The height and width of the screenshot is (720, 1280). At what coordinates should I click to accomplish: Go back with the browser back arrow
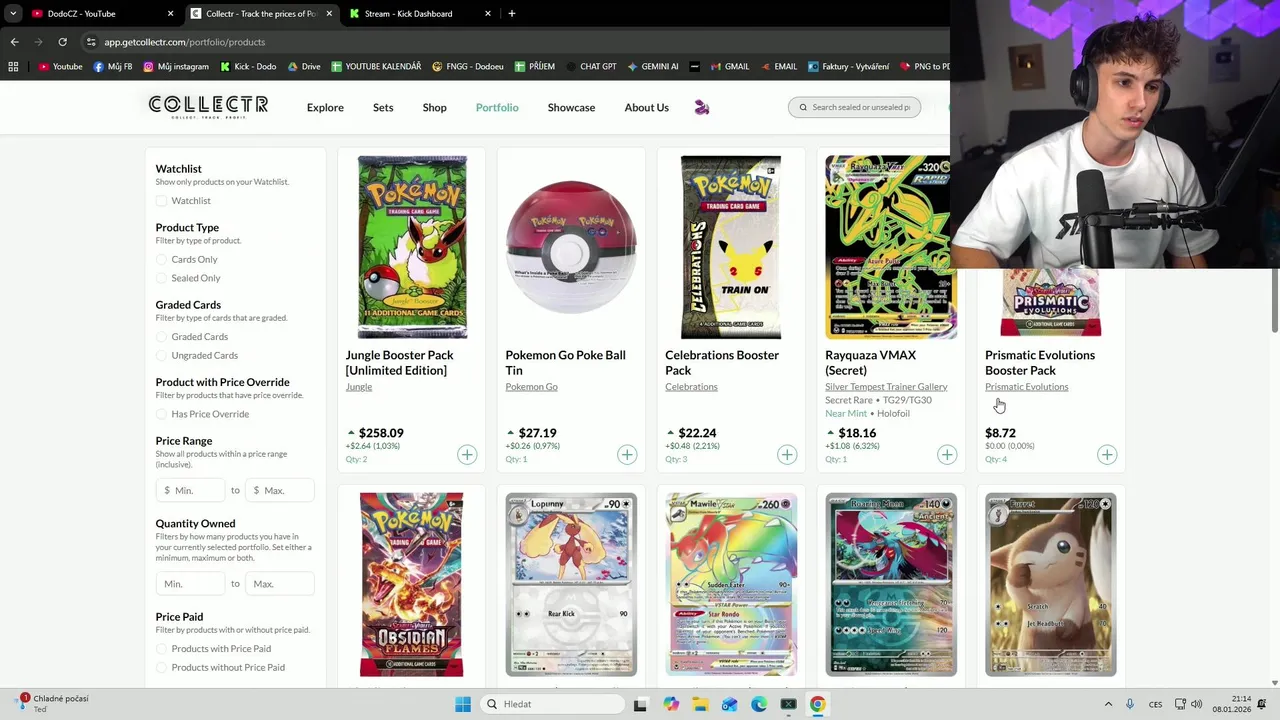click(x=14, y=42)
